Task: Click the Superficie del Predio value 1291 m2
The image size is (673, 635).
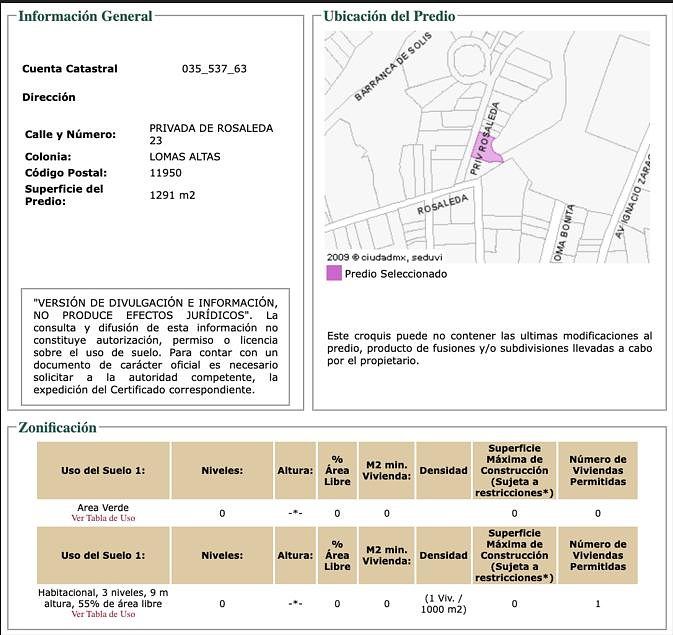Action: [x=172, y=195]
